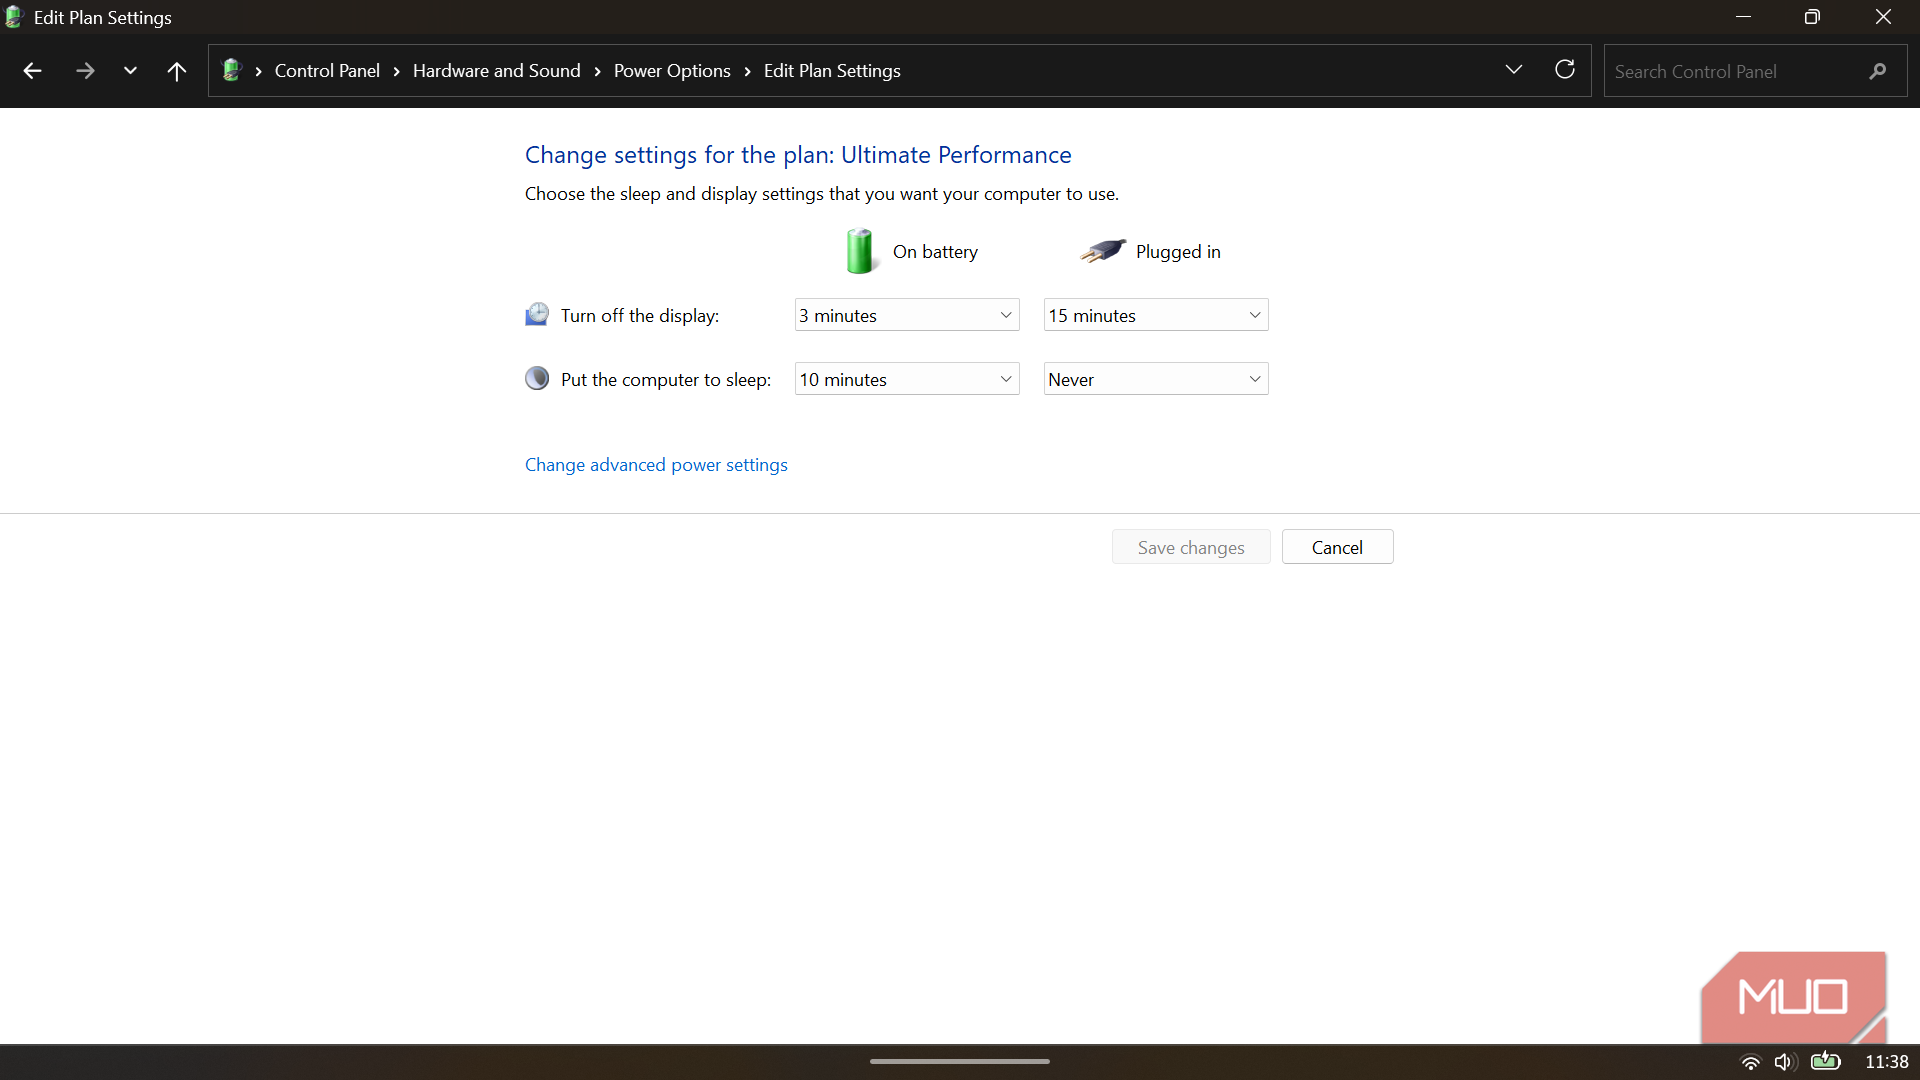Click the search magnifier icon
The image size is (1920, 1080).
pos(1878,71)
